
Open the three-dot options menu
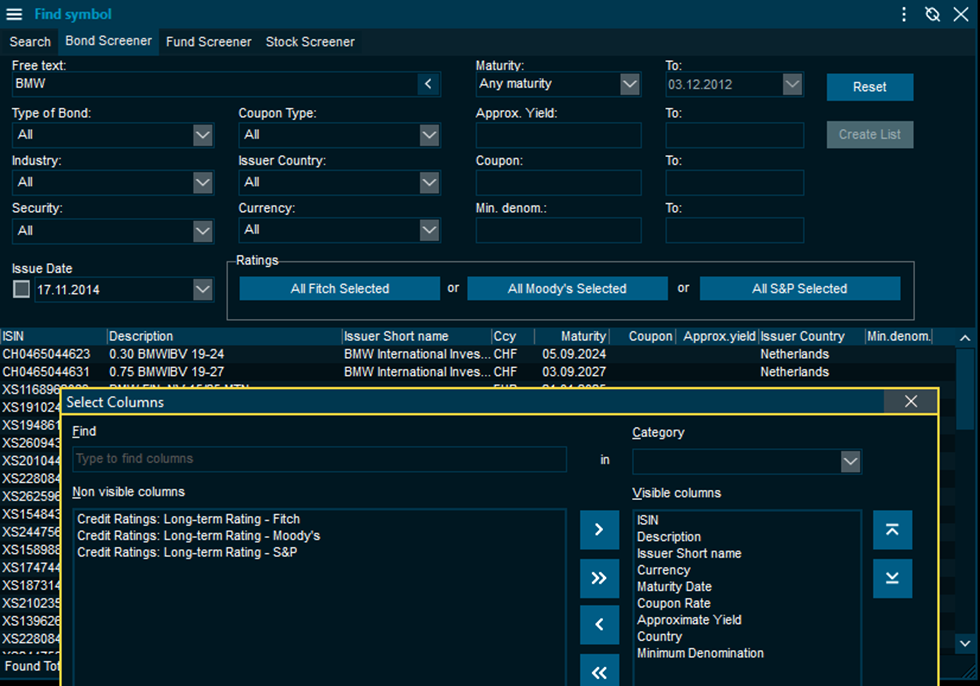904,14
